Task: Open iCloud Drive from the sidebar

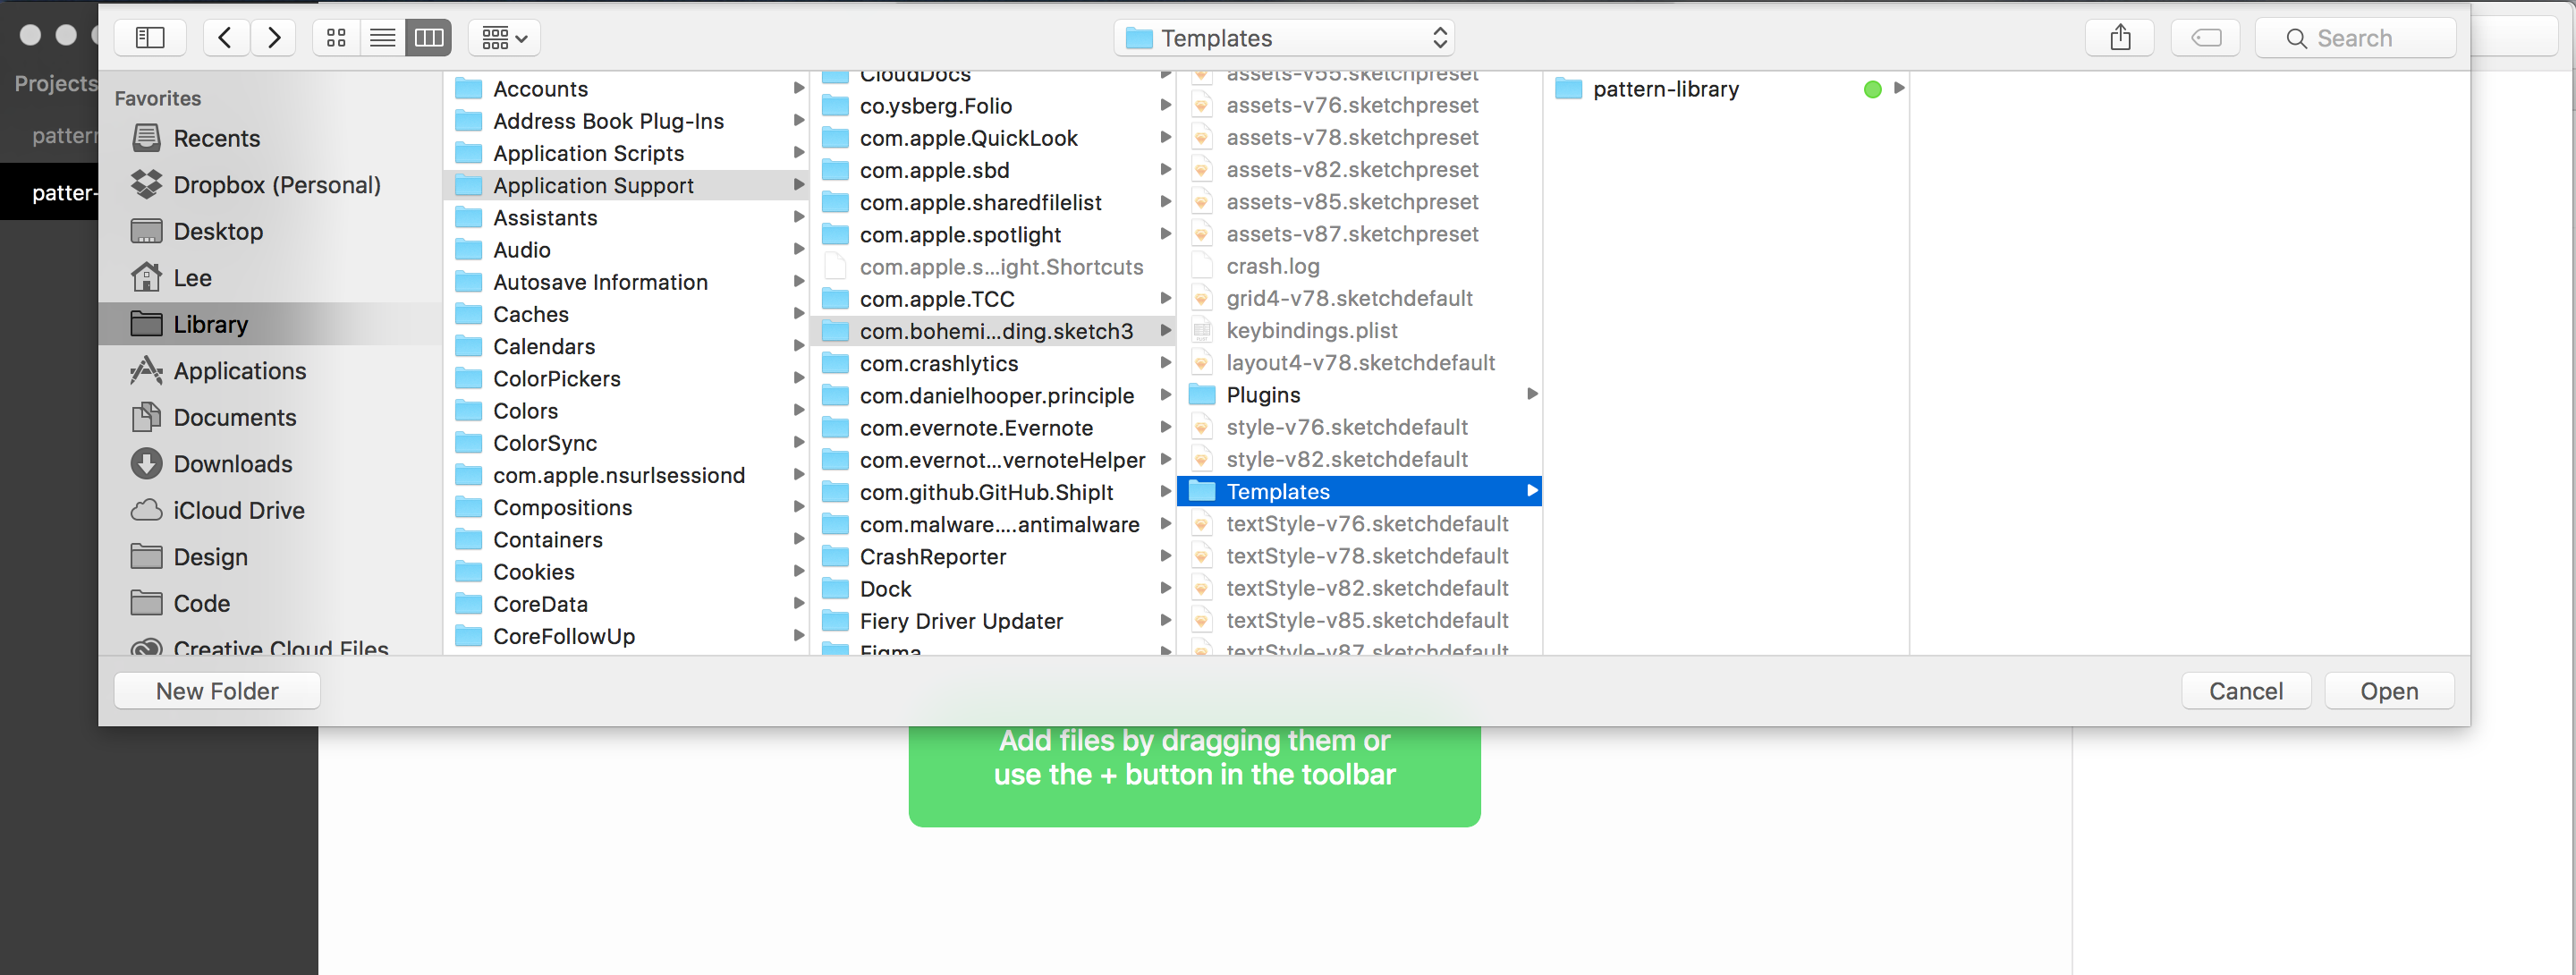Action: pyautogui.click(x=238, y=510)
